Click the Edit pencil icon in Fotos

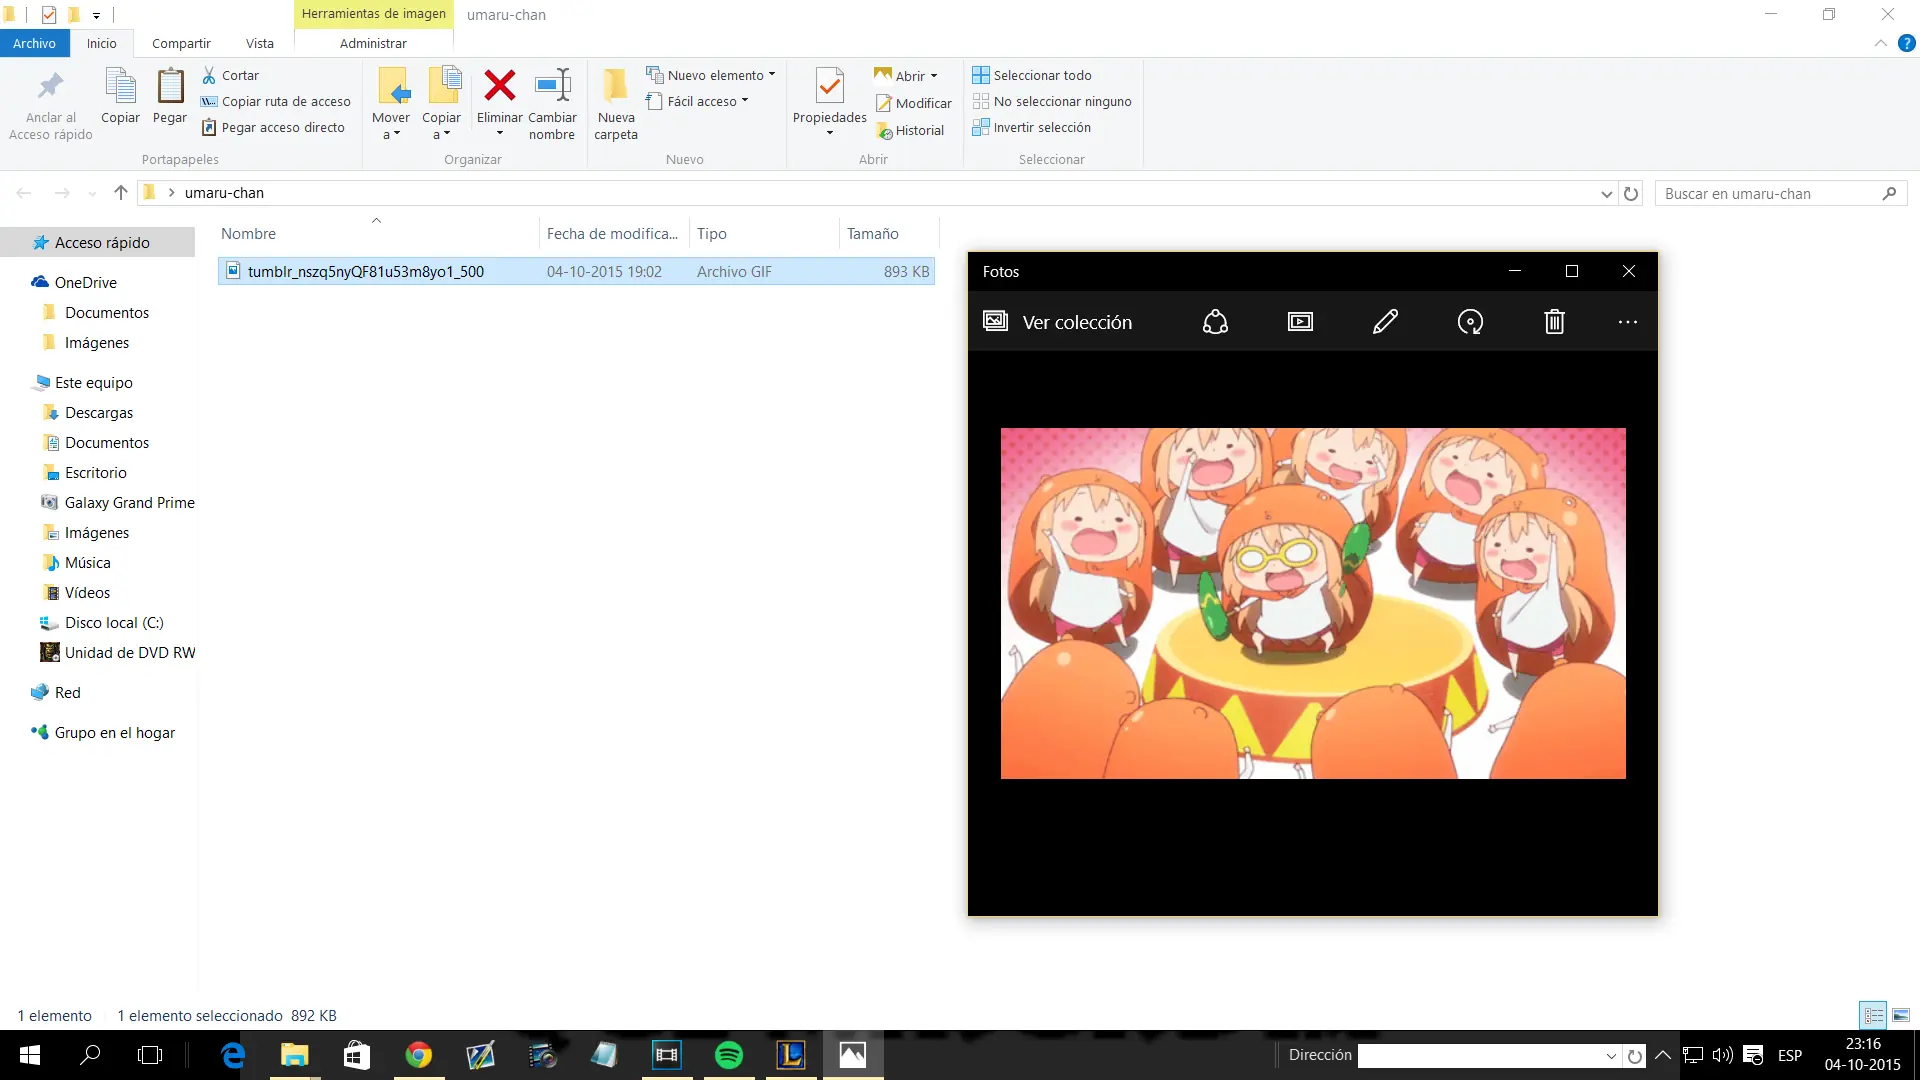click(x=1385, y=322)
